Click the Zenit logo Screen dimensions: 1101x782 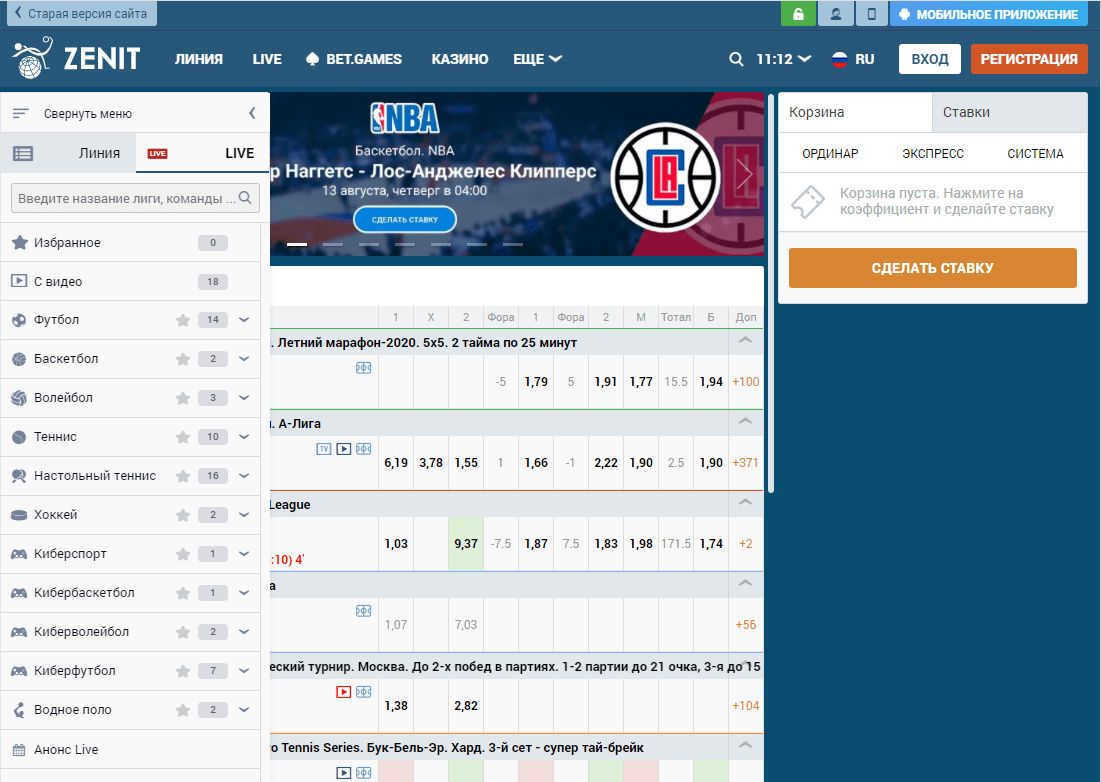point(77,58)
